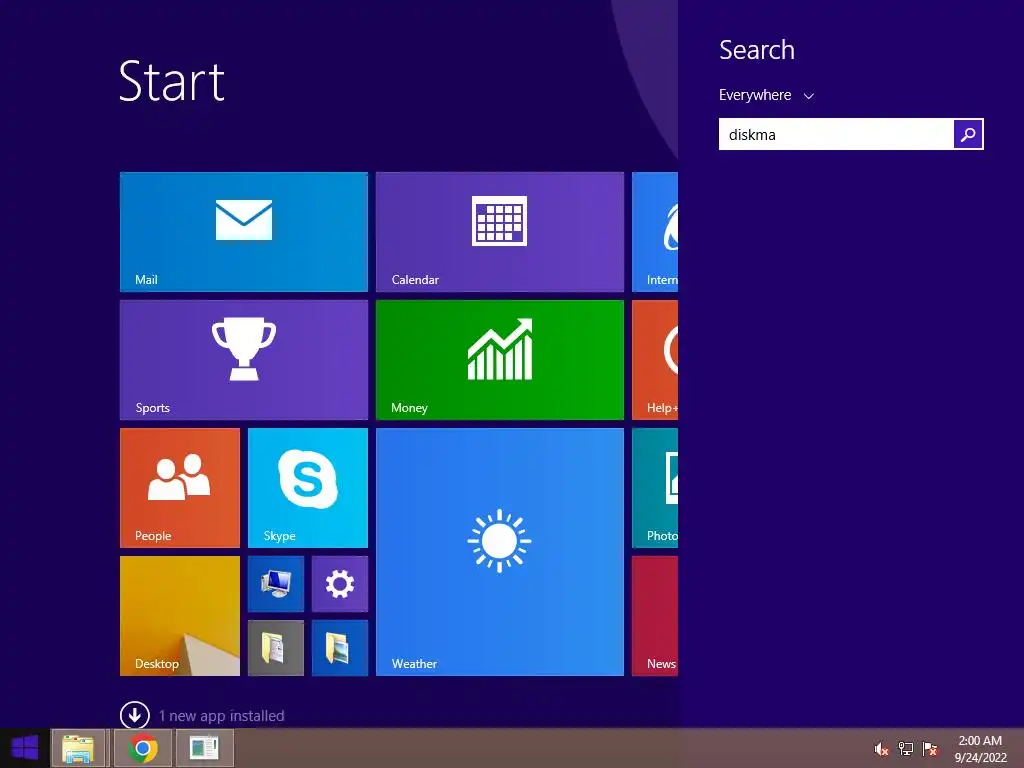Show all apps with the down arrow
Screen dimensions: 1024x768
point(135,715)
